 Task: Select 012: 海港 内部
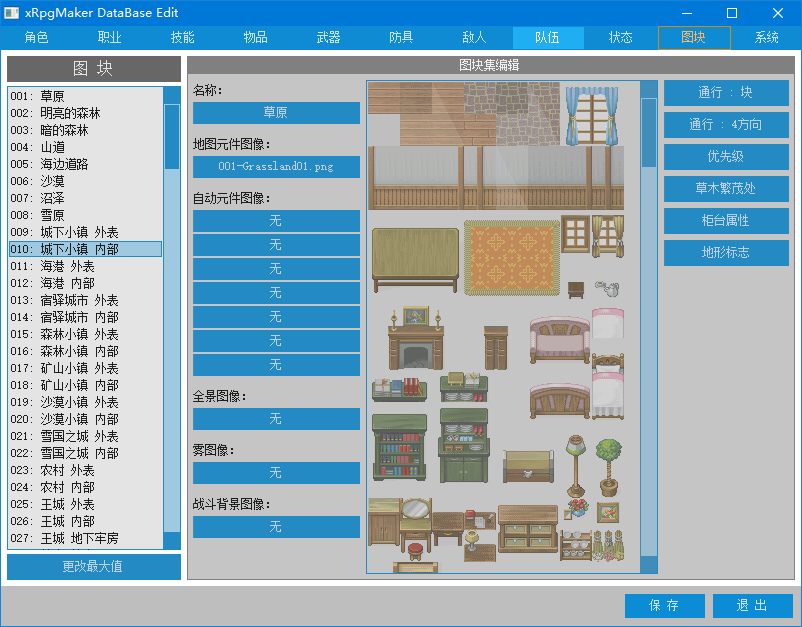86,283
